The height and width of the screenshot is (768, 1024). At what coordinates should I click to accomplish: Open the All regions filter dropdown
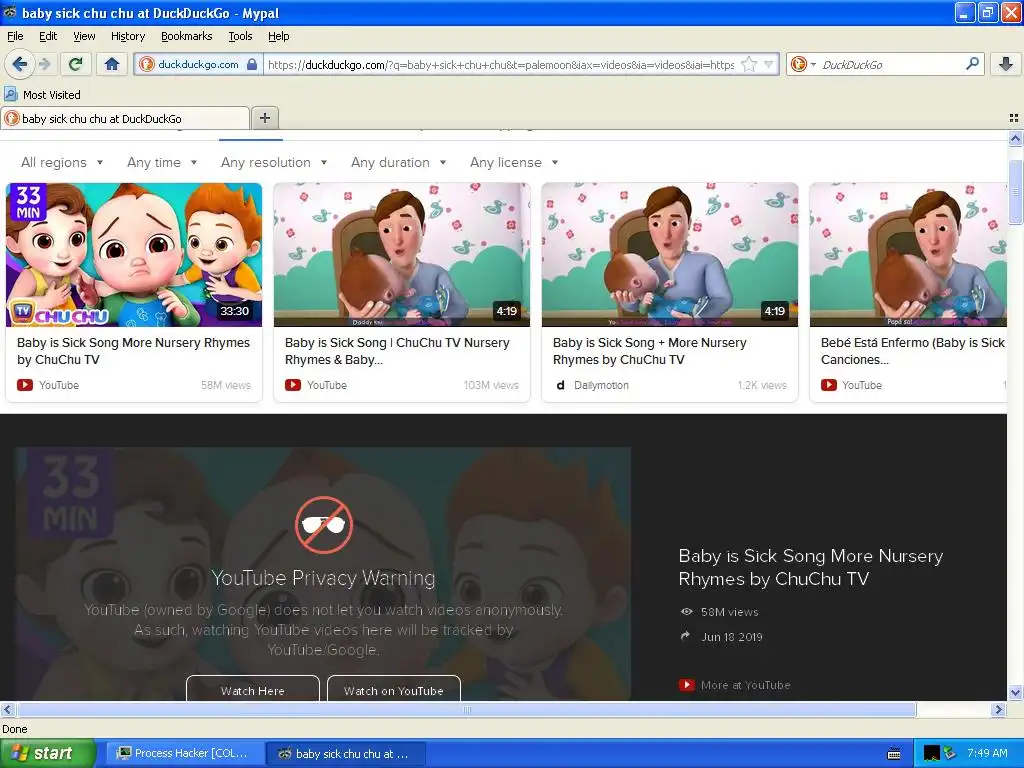coord(62,163)
